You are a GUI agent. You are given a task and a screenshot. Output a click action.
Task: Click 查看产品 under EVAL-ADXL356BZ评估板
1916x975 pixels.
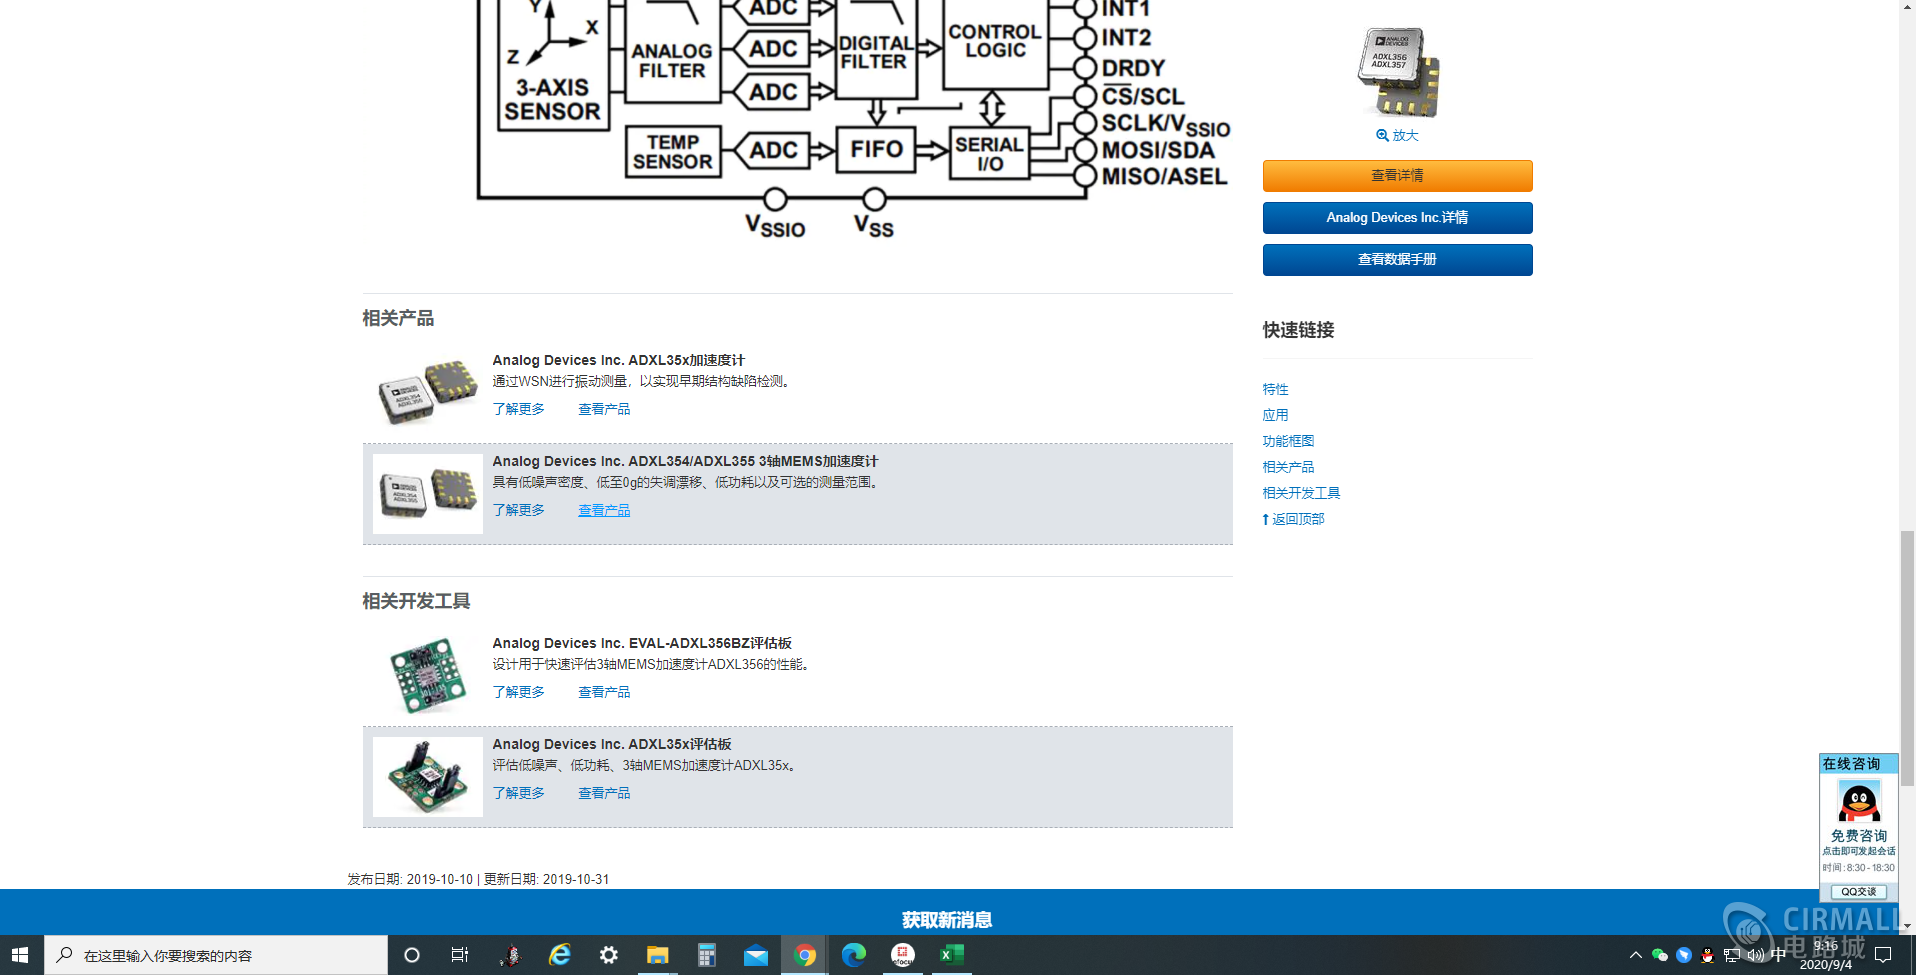coord(604,692)
